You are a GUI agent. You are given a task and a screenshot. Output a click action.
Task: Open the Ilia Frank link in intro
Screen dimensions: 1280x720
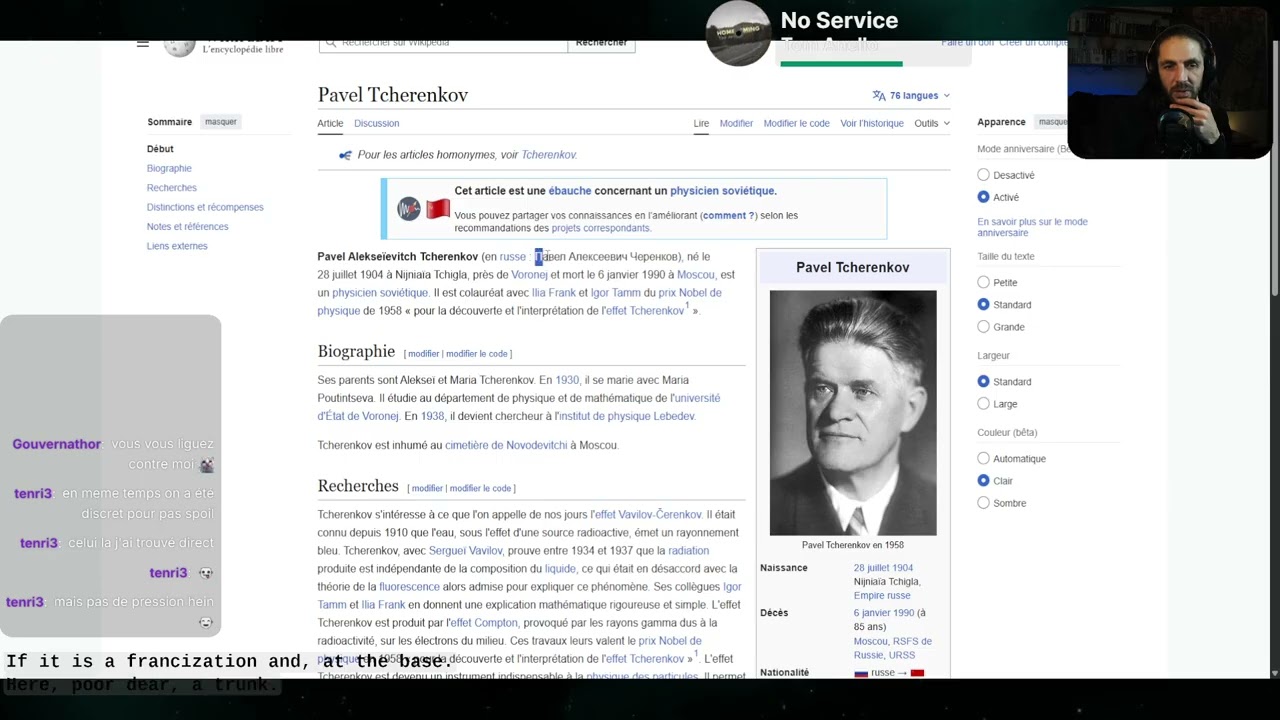[553, 293]
